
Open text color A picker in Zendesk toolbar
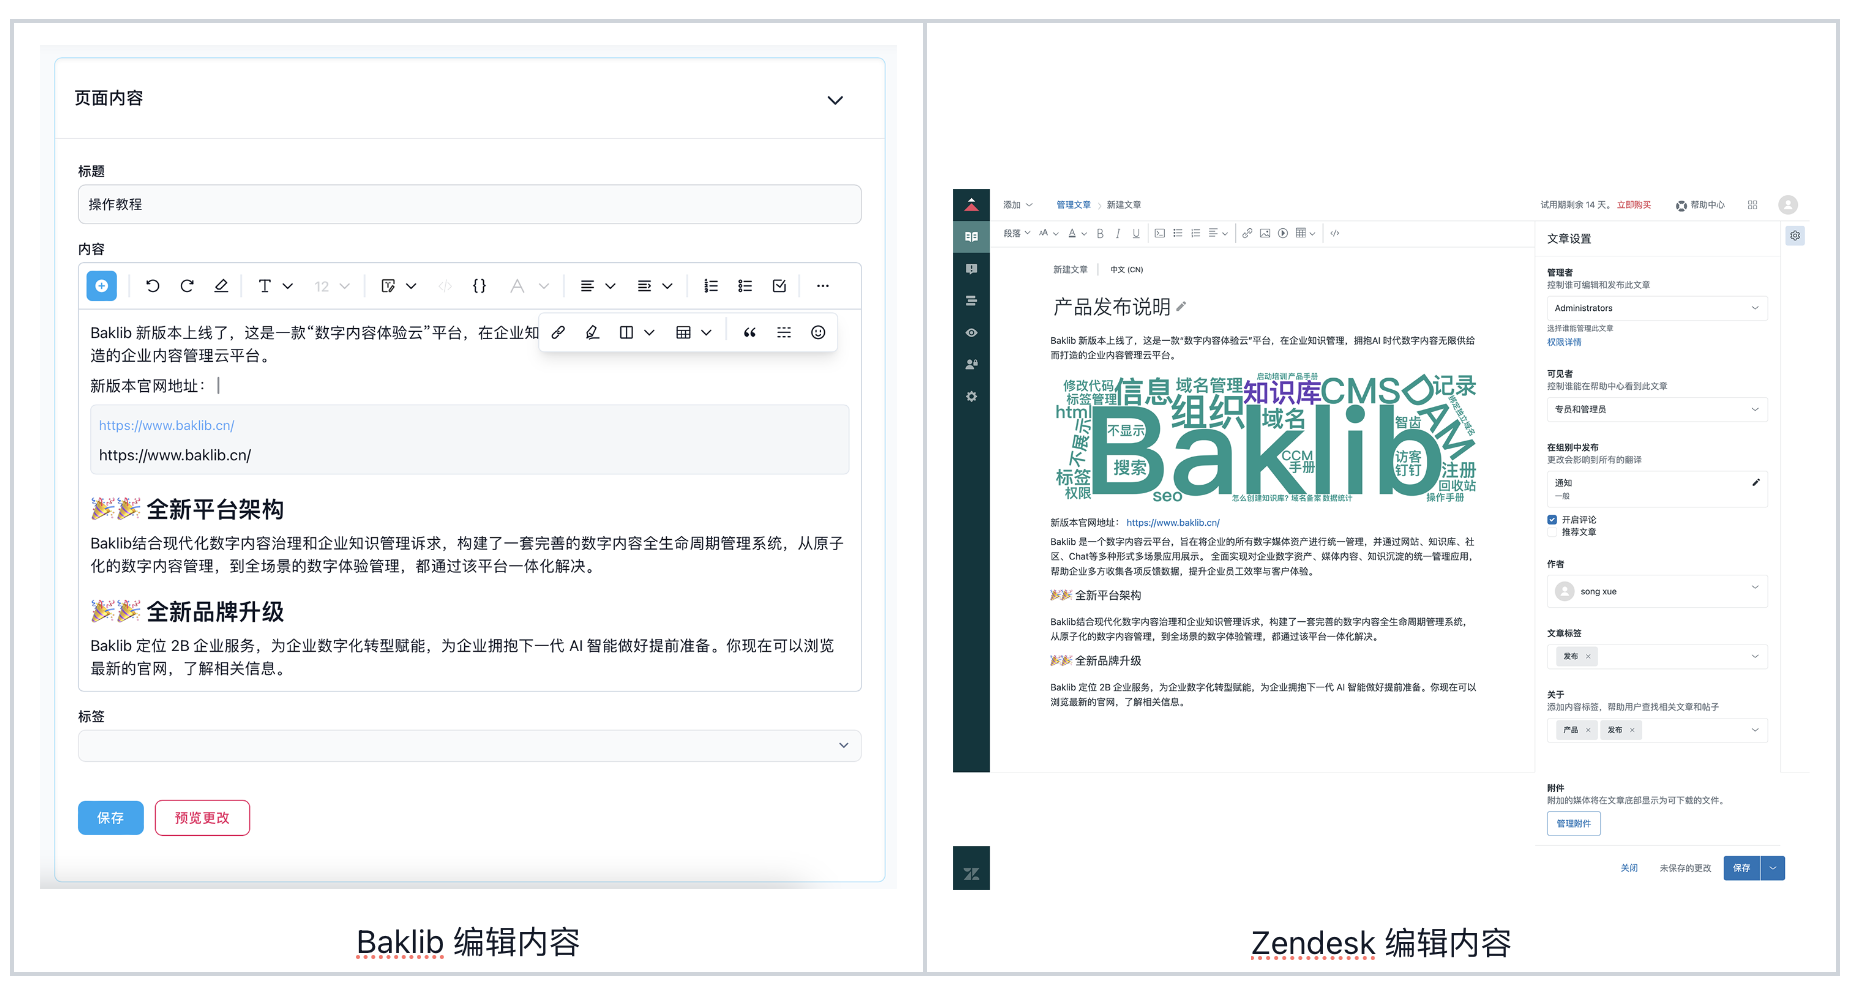pyautogui.click(x=1076, y=233)
